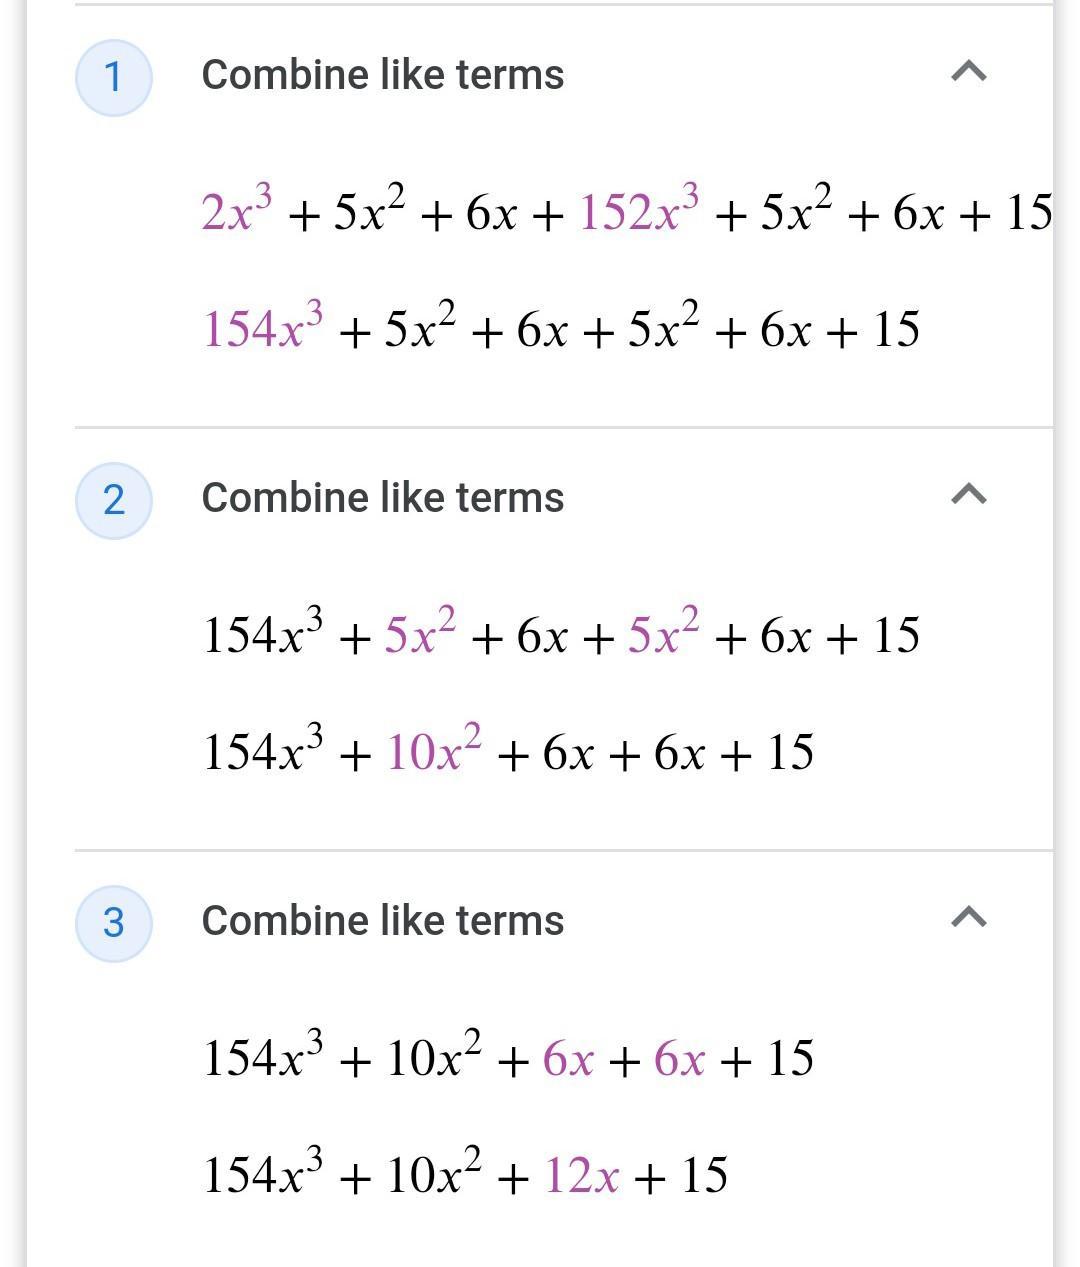Screen dimensions: 1080x1267
Task: Tap the purple 154x³ result in step 1
Action: point(263,326)
